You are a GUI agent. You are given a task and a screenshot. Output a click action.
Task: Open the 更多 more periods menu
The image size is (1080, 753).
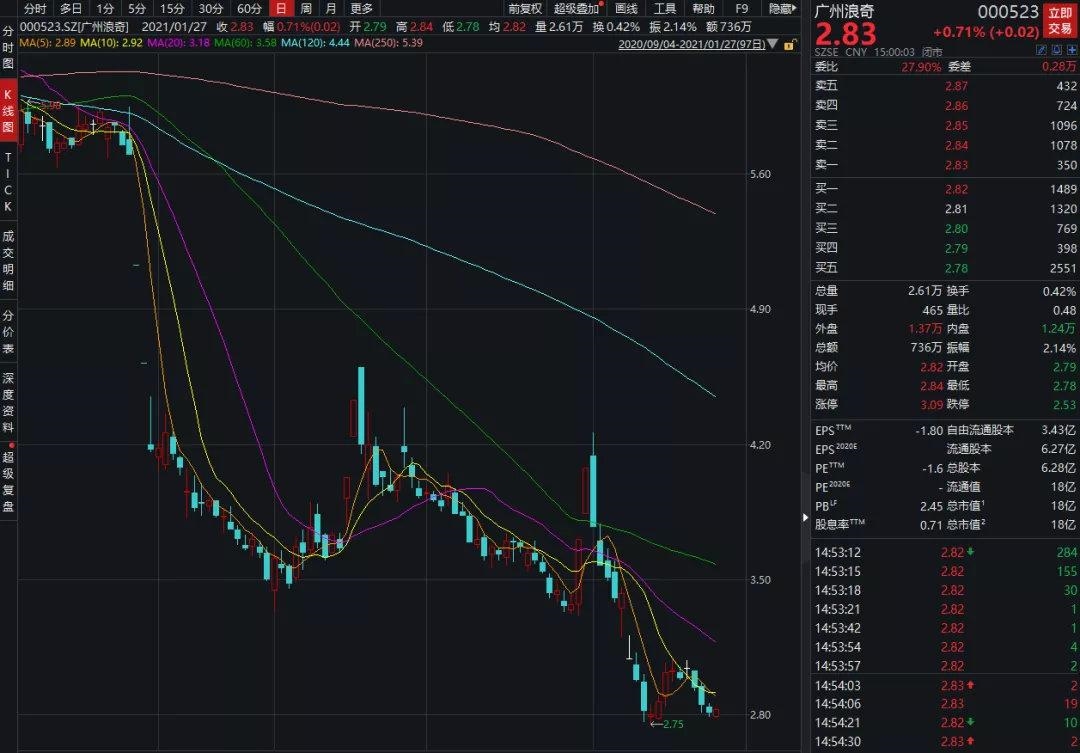pos(361,9)
